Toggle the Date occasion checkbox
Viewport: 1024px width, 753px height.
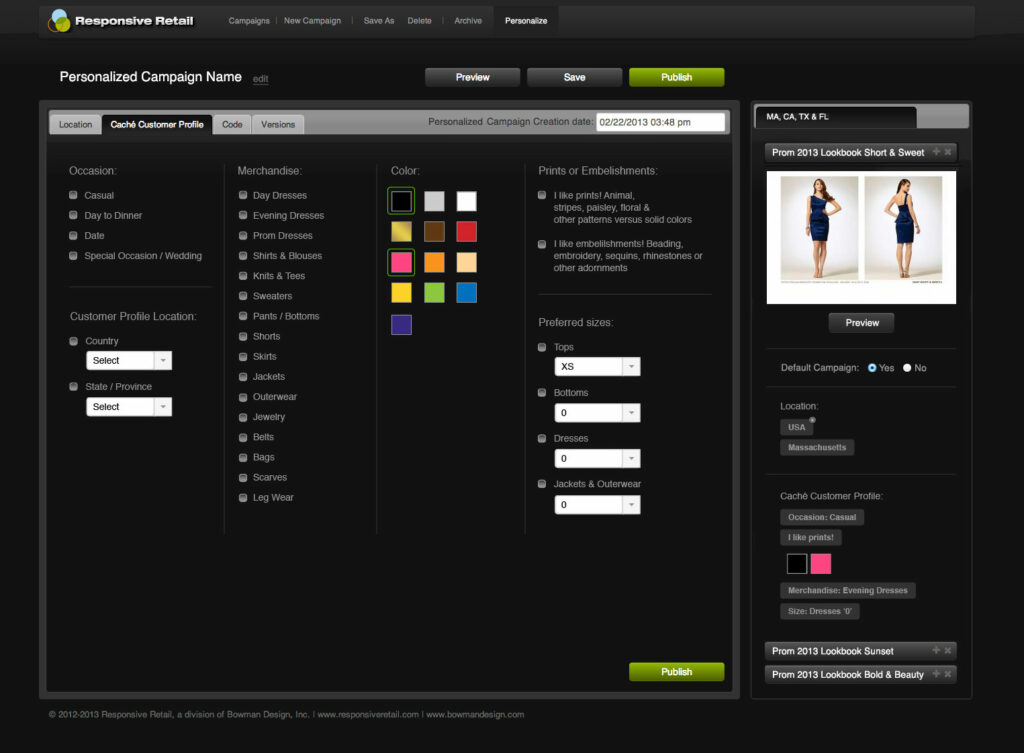[73, 235]
